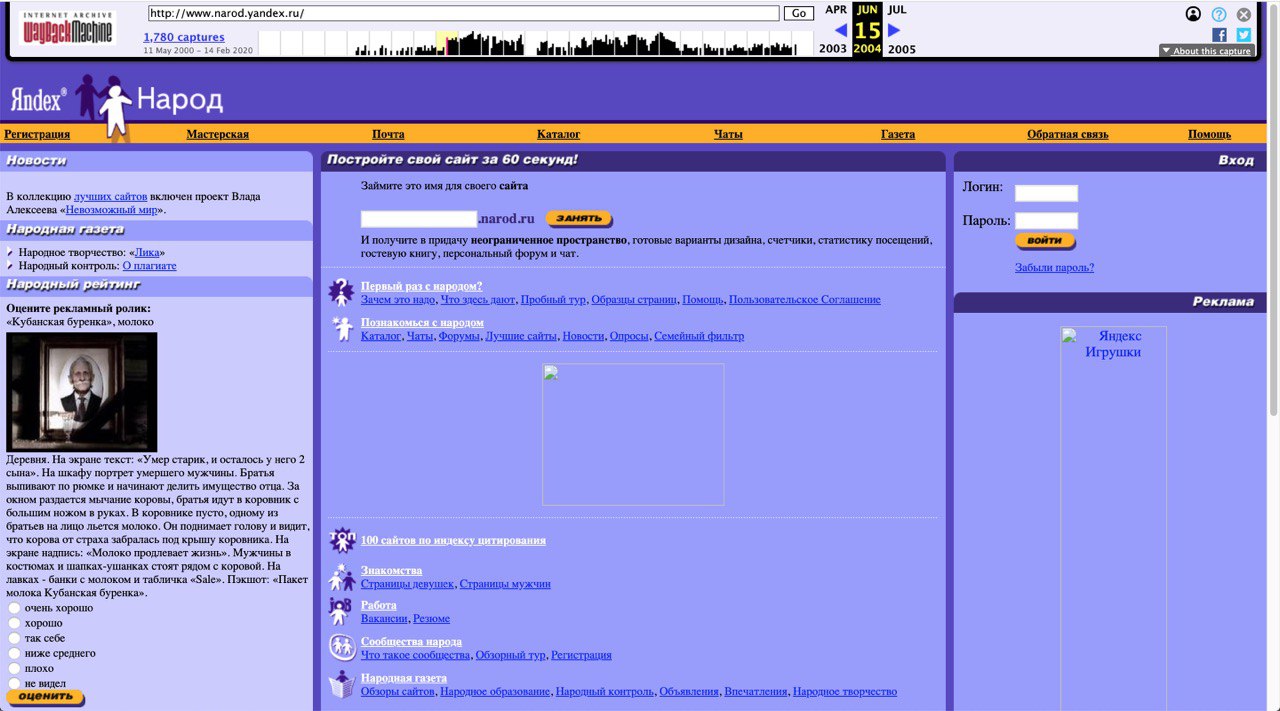The height and width of the screenshot is (711, 1280).
Task: Open the Обратная связь menu item
Action: pyautogui.click(x=1067, y=134)
